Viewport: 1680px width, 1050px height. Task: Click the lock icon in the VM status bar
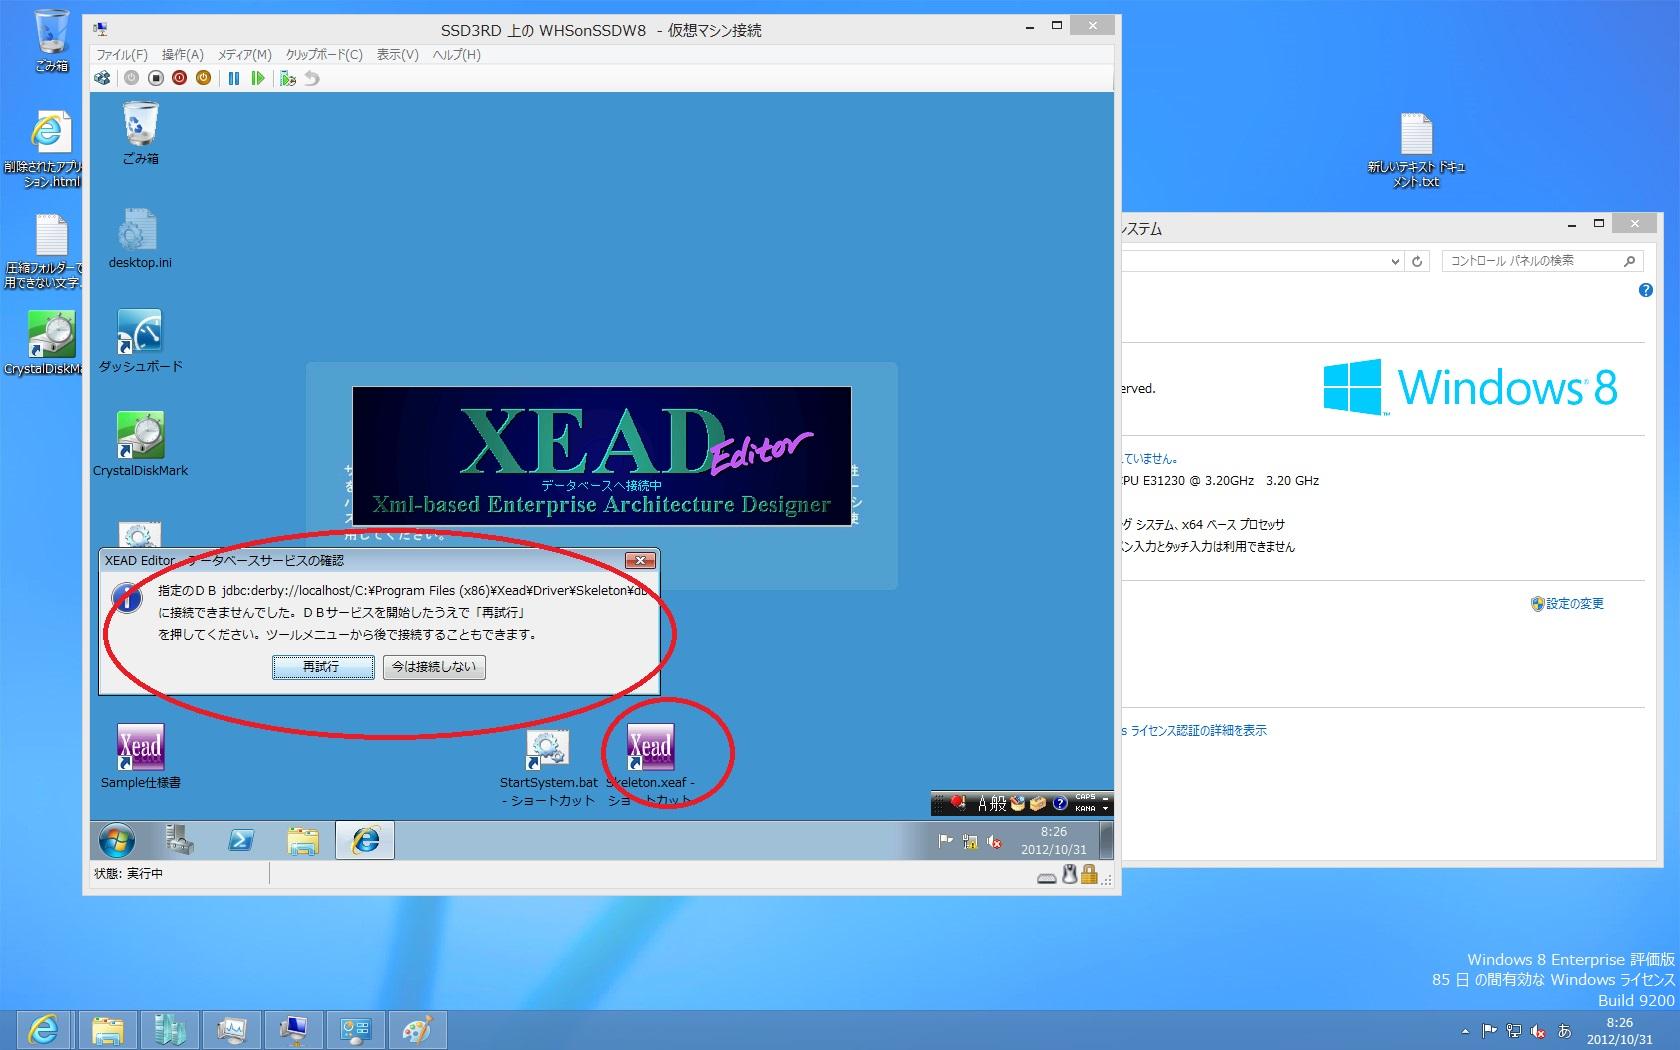pyautogui.click(x=1089, y=876)
